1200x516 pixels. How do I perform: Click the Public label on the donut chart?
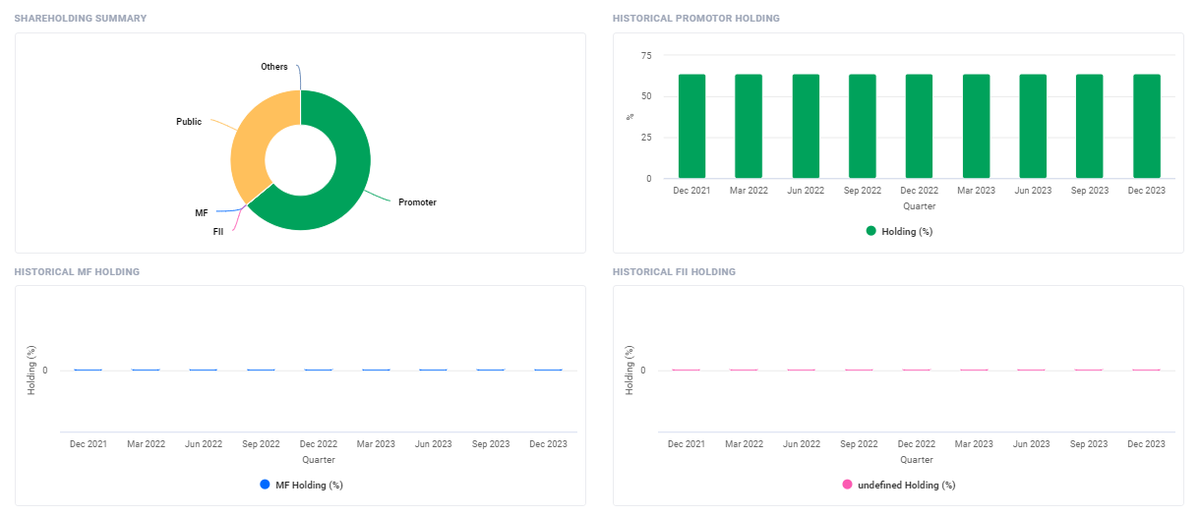[189, 122]
